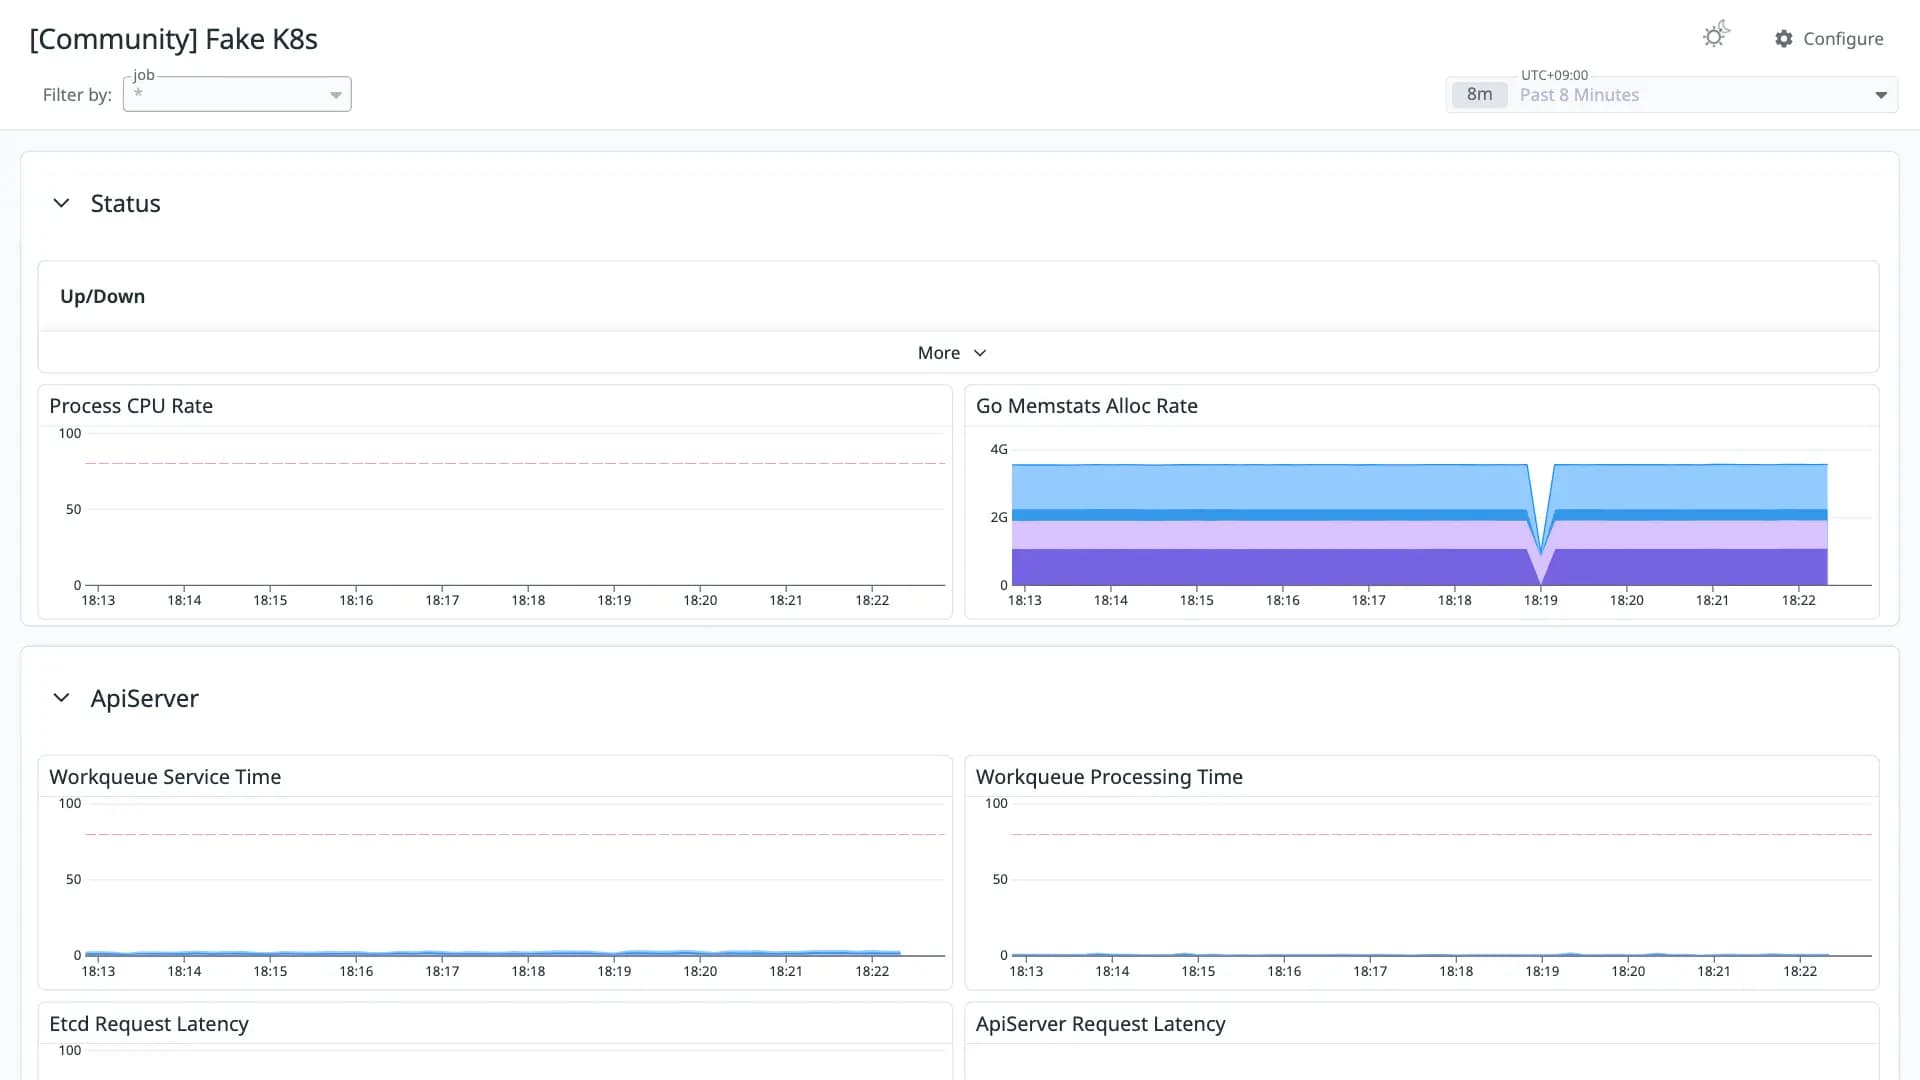Click the Configure gear icon
The width and height of the screenshot is (1920, 1080).
pyautogui.click(x=1784, y=39)
